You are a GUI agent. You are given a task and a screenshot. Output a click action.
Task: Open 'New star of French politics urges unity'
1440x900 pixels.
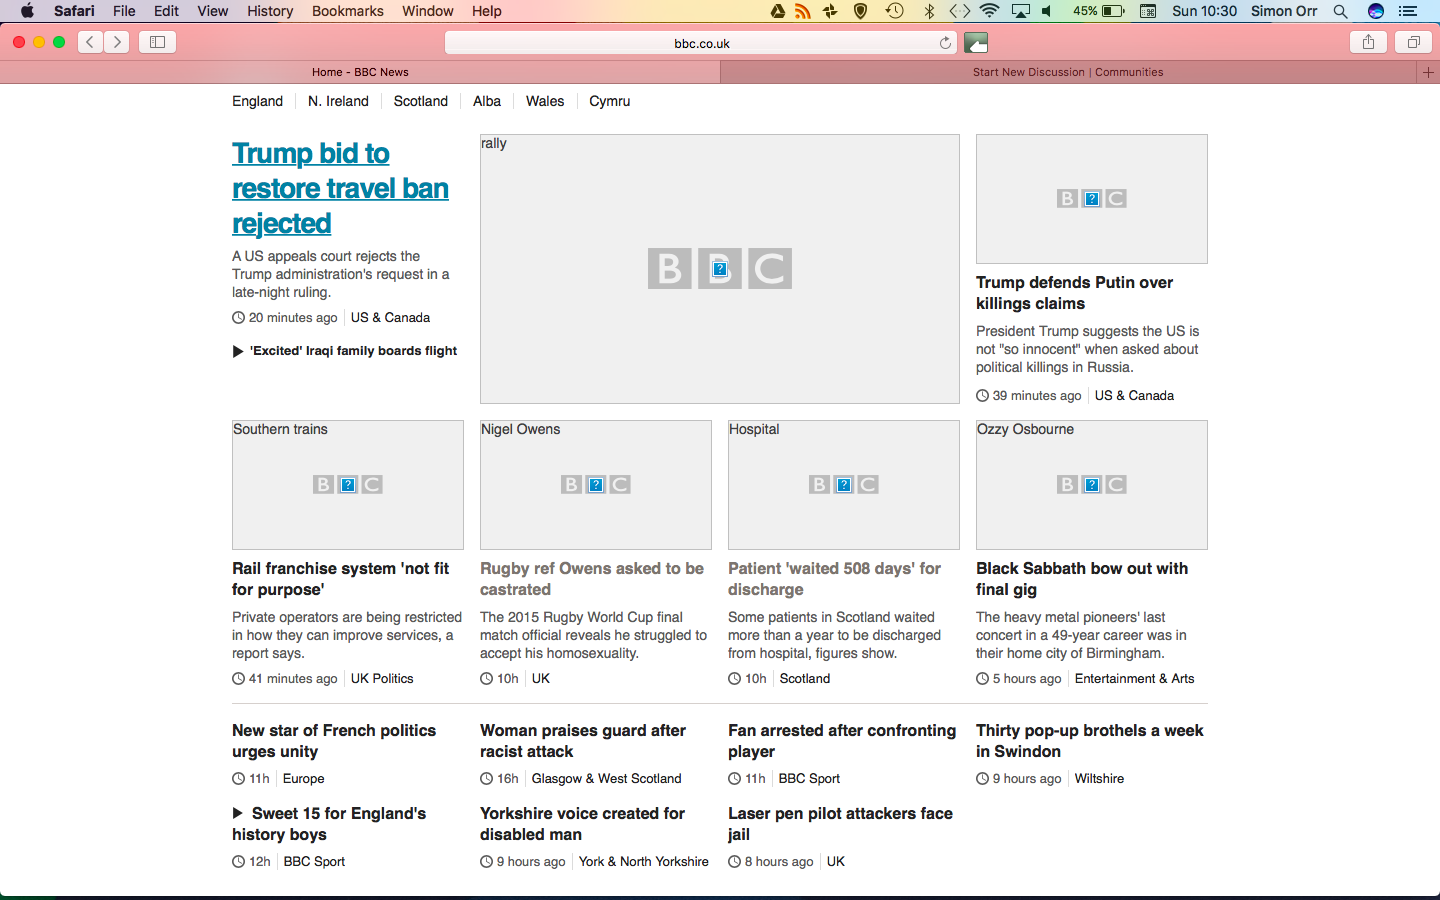pyautogui.click(x=334, y=741)
